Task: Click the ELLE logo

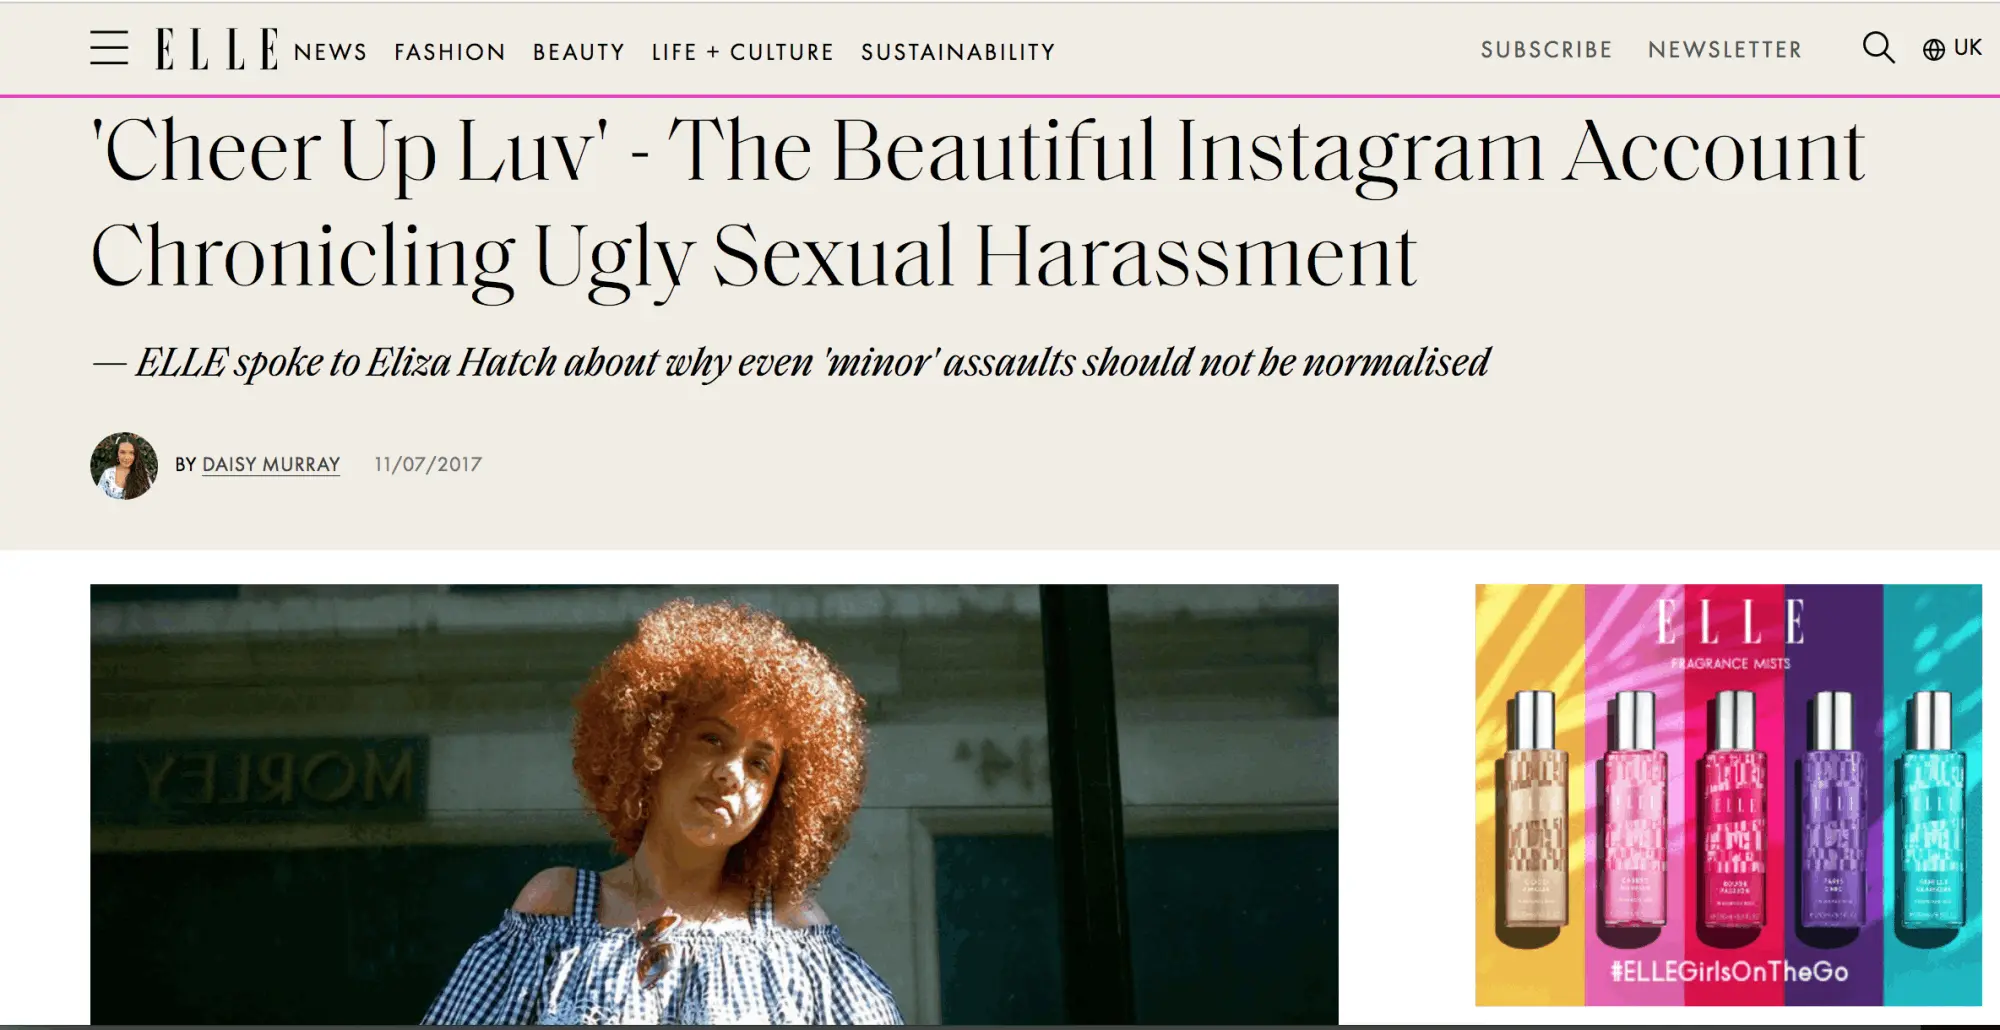Action: [217, 49]
